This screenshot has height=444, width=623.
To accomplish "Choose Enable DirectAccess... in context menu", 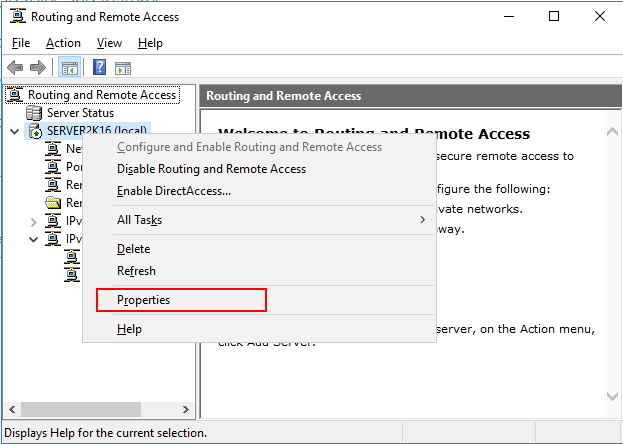I will click(174, 191).
